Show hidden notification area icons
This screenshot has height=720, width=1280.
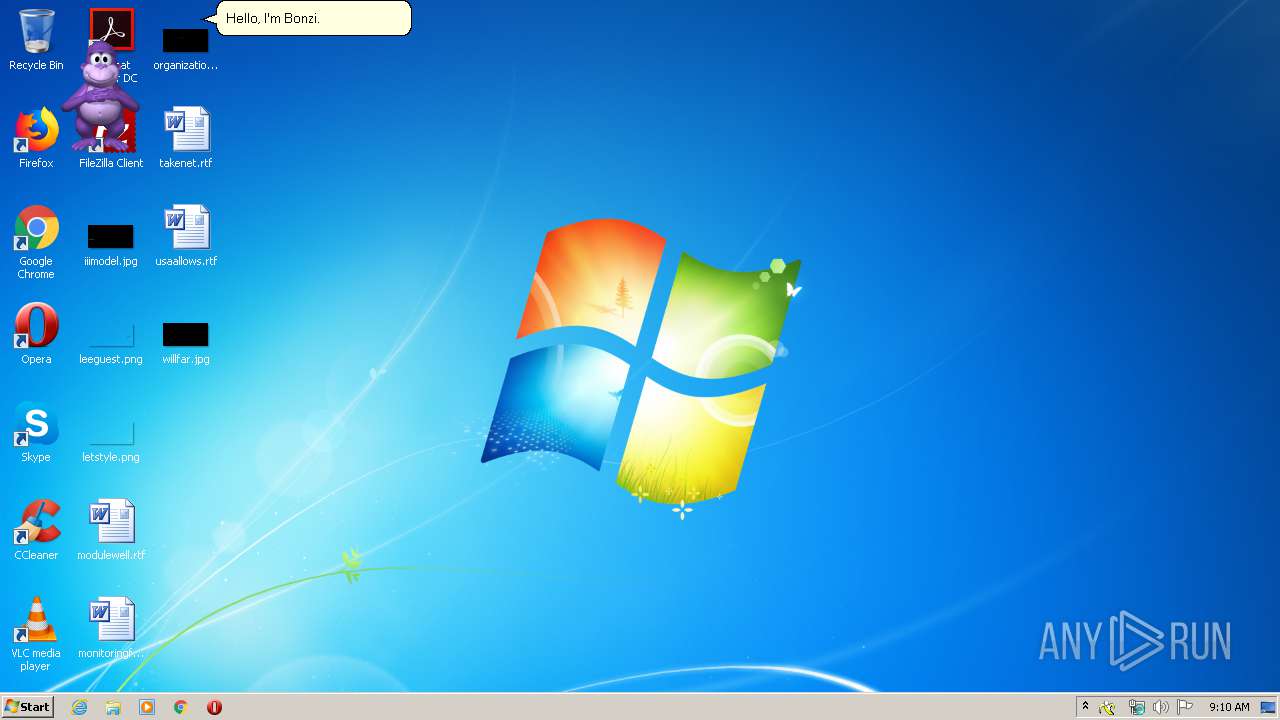[1085, 707]
